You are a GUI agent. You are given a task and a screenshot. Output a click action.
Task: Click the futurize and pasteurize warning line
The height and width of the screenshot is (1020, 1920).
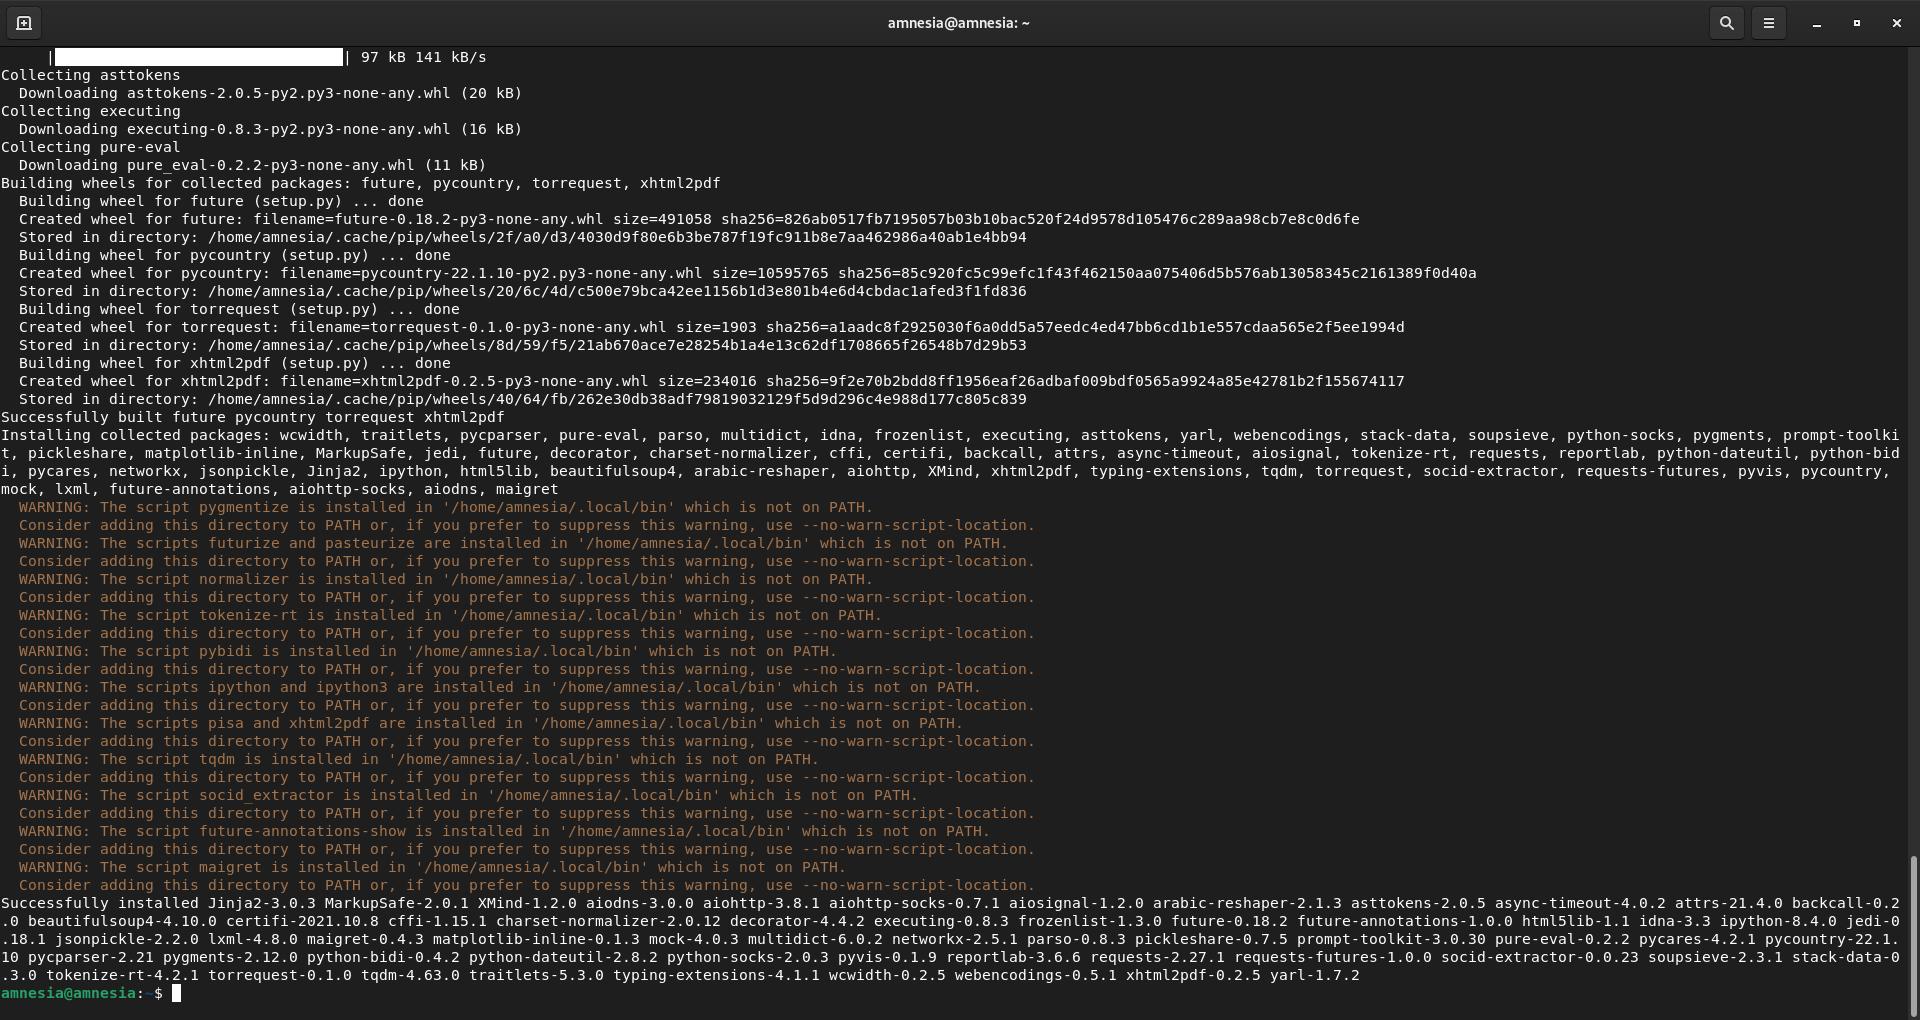[513, 543]
